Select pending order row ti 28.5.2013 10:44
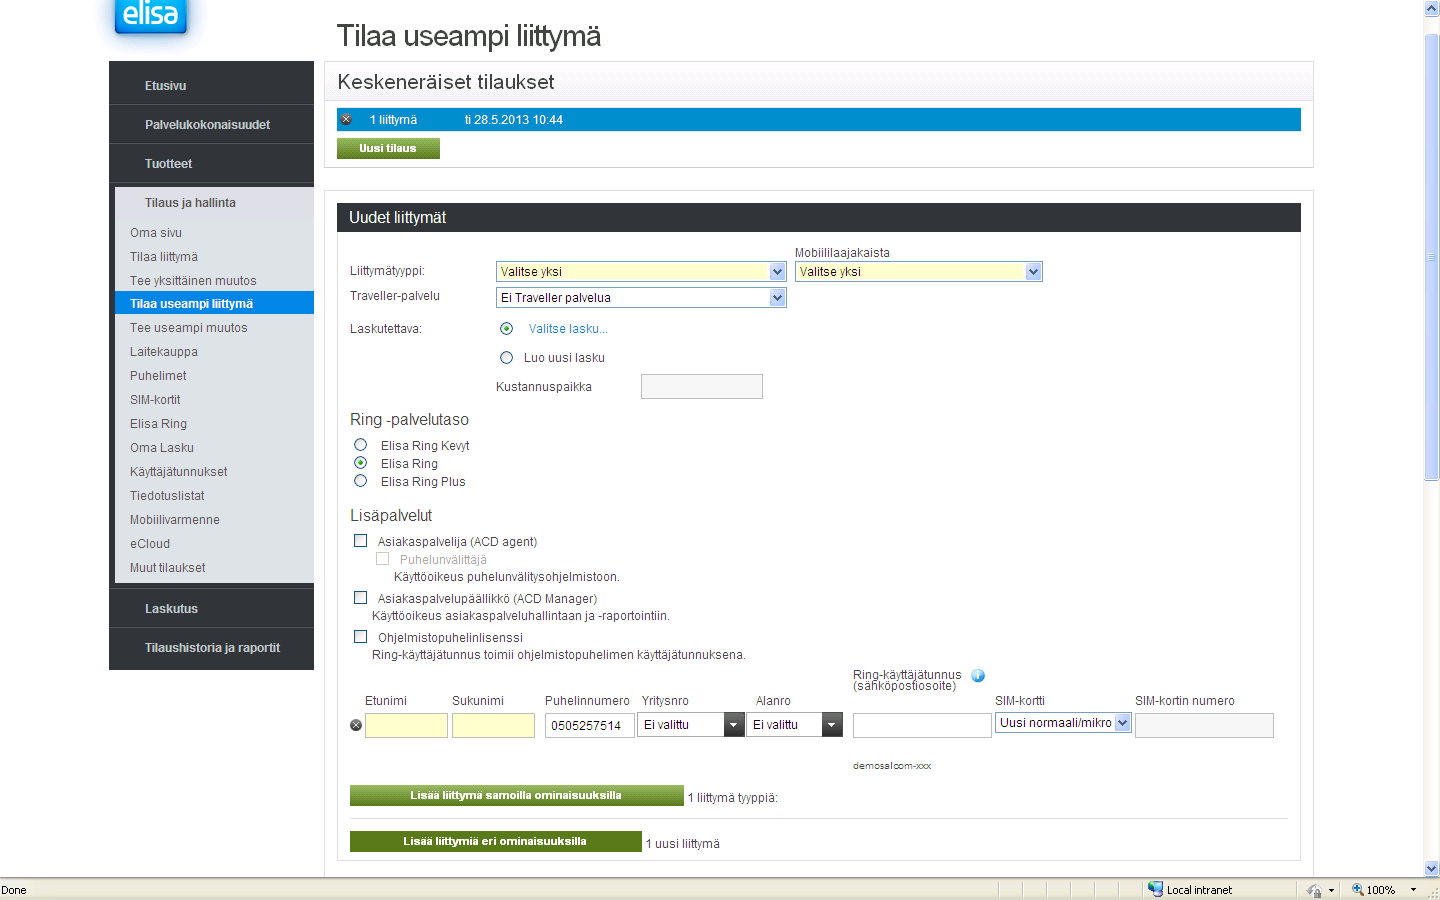 pos(819,120)
